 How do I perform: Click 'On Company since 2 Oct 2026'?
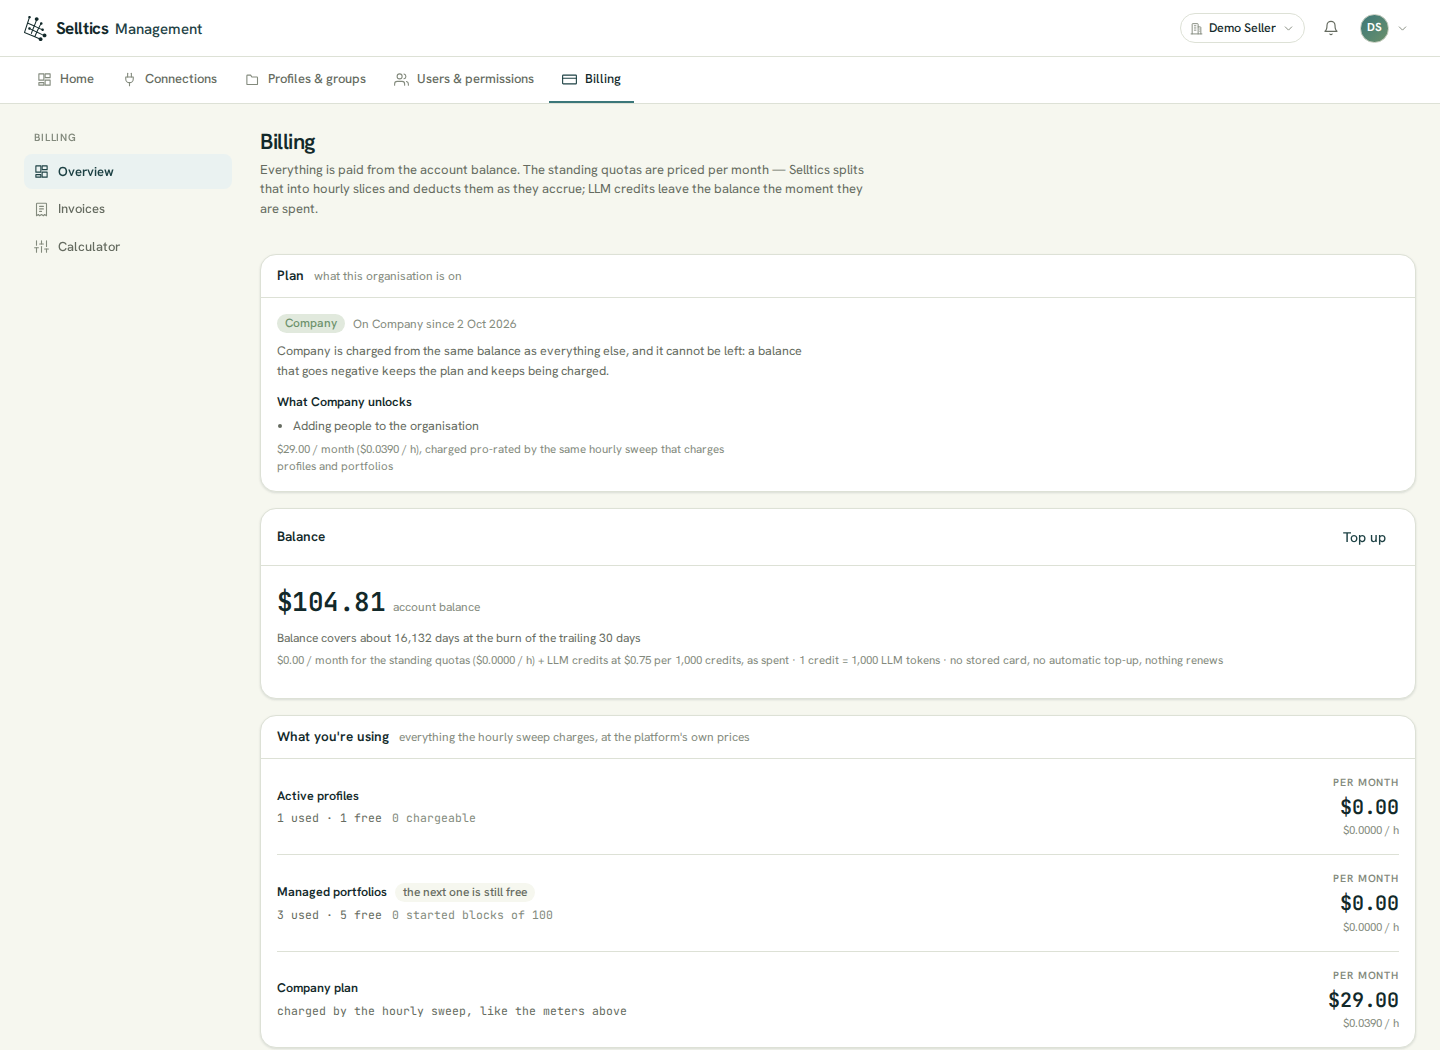click(435, 324)
